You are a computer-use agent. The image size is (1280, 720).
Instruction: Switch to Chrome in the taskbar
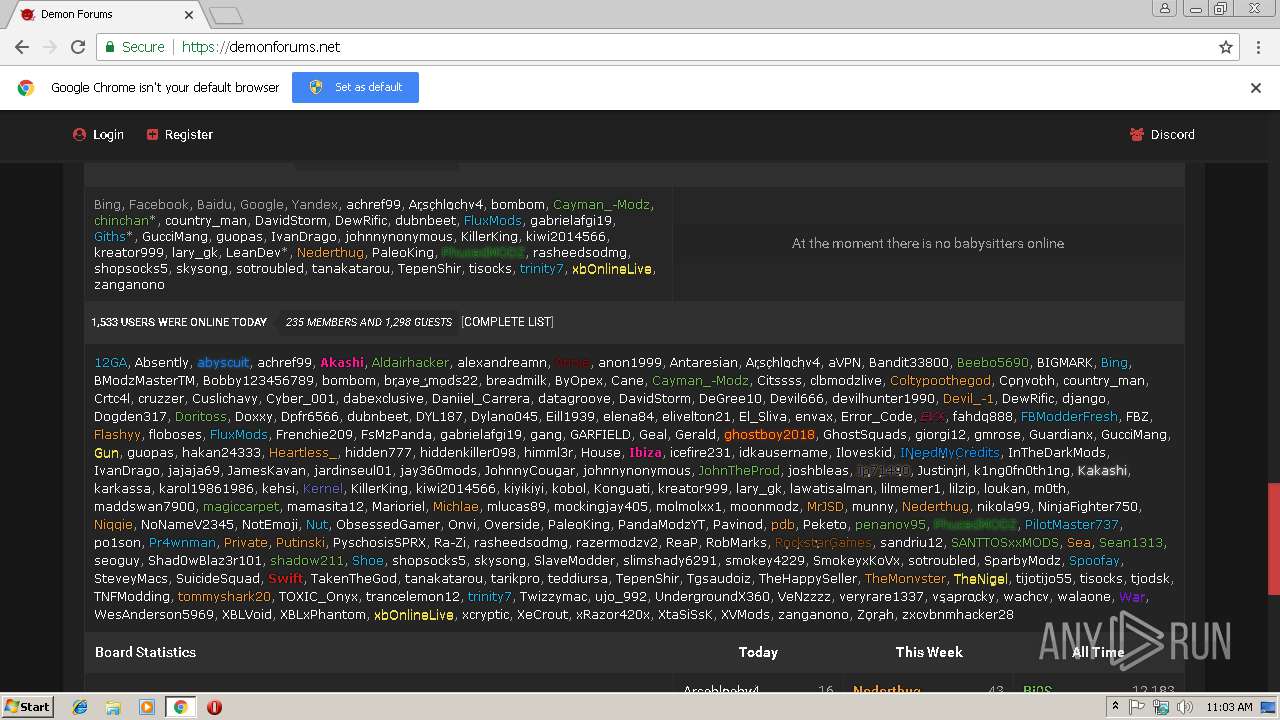[x=180, y=707]
